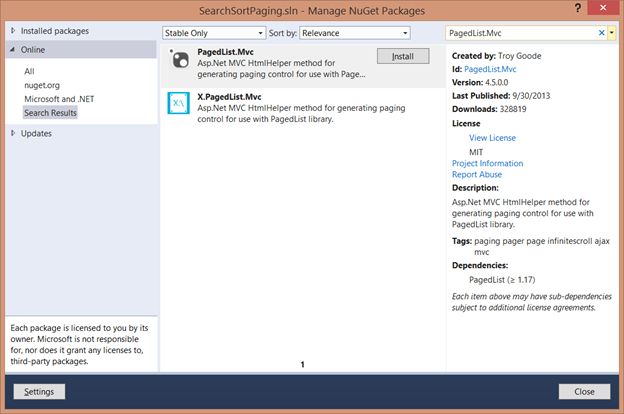The image size is (624, 414).
Task: Click the 'Version: 4.5.0.0' text
Action: (480, 82)
